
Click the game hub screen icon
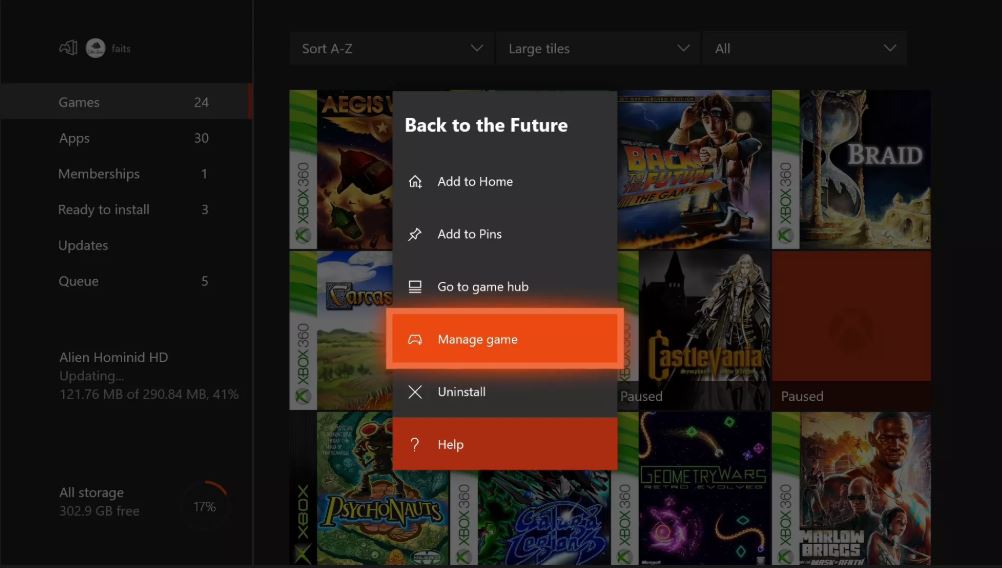pos(415,287)
